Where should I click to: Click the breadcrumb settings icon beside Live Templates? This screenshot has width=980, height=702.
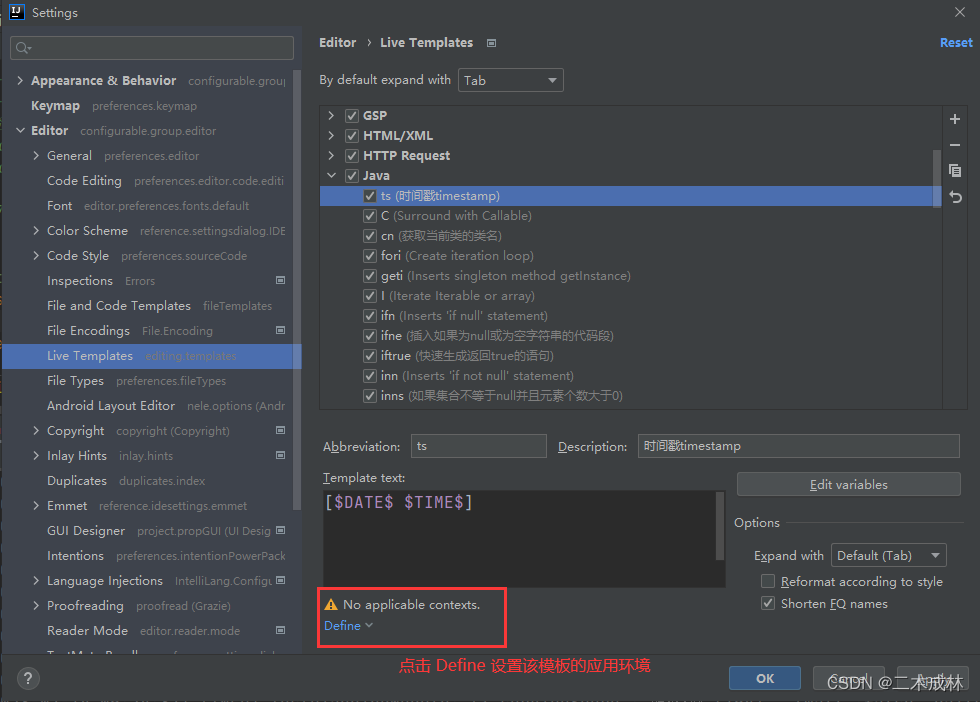click(491, 43)
